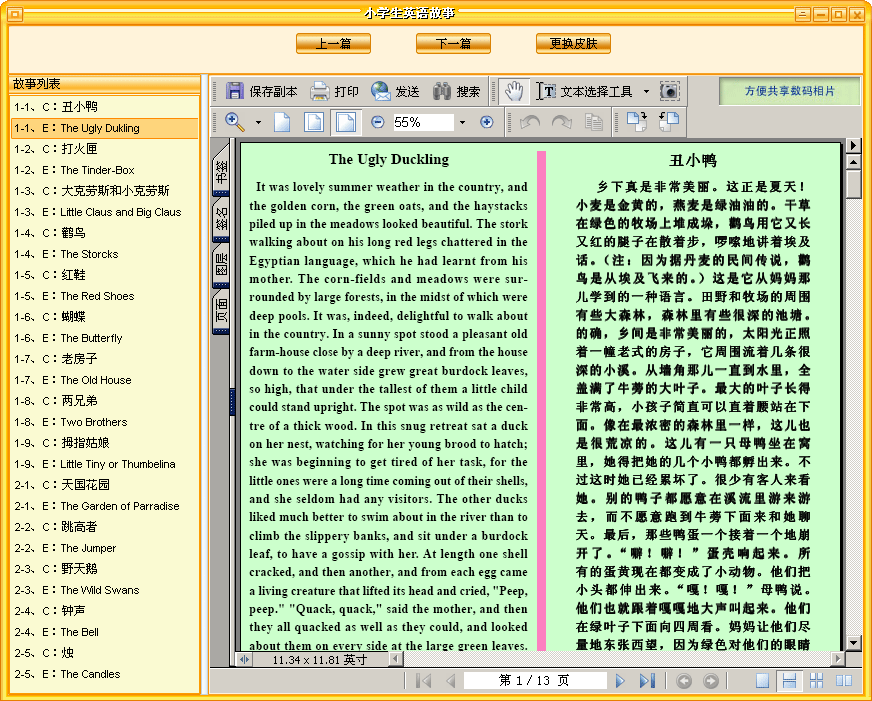Click the Snapshot camera tool
872x701 pixels.
point(670,91)
